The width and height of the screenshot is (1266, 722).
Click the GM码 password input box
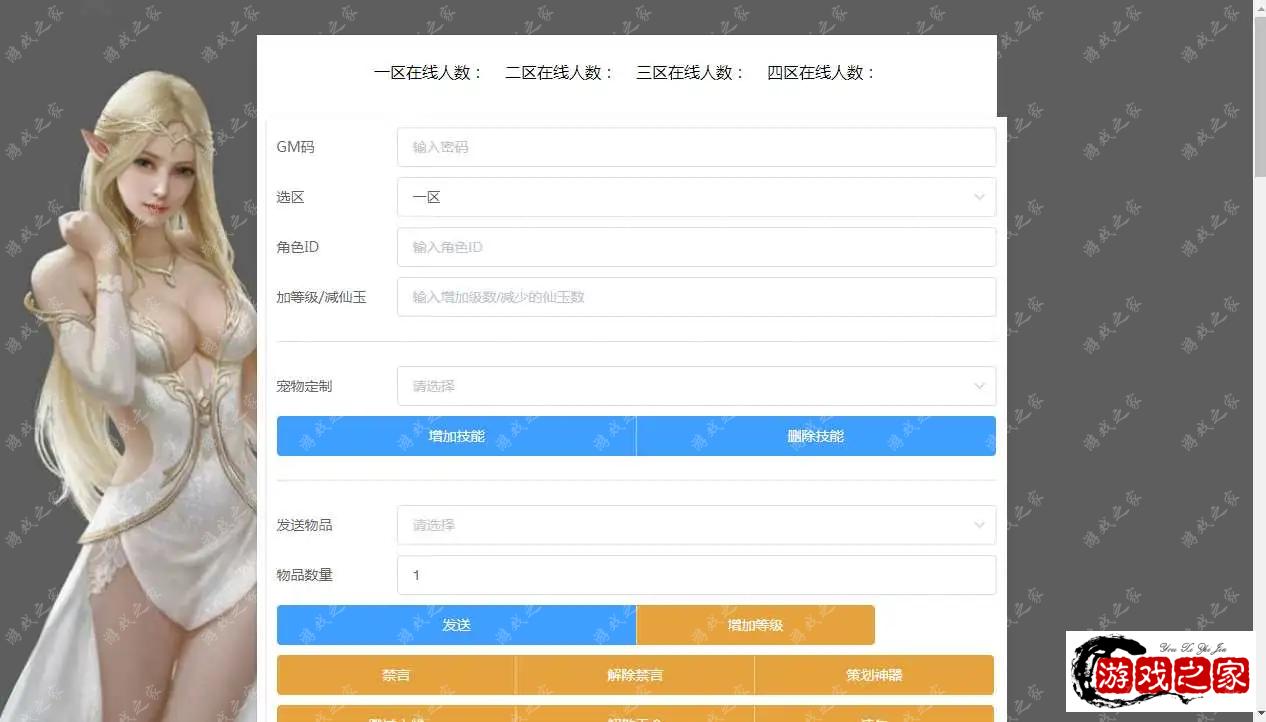click(x=696, y=146)
